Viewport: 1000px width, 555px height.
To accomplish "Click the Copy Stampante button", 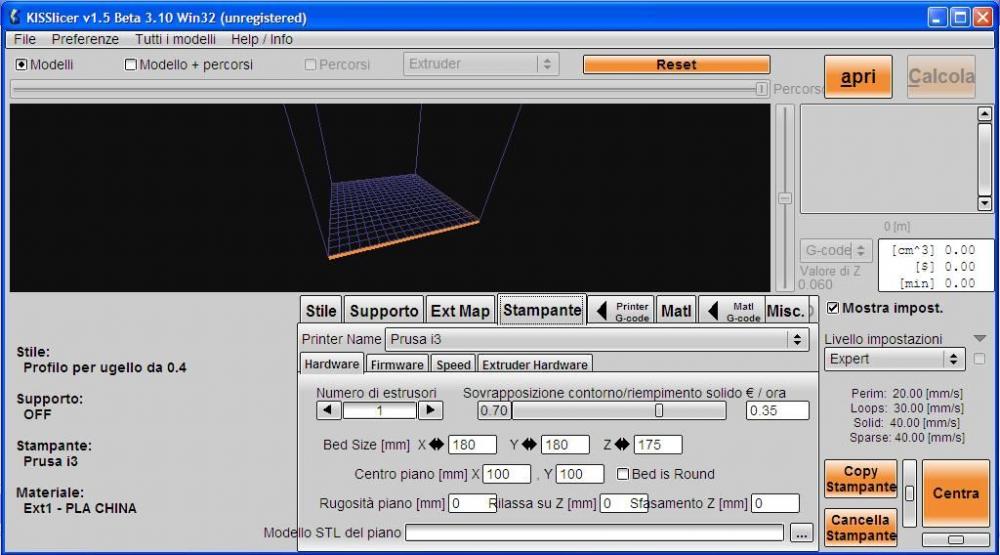I will pos(860,479).
